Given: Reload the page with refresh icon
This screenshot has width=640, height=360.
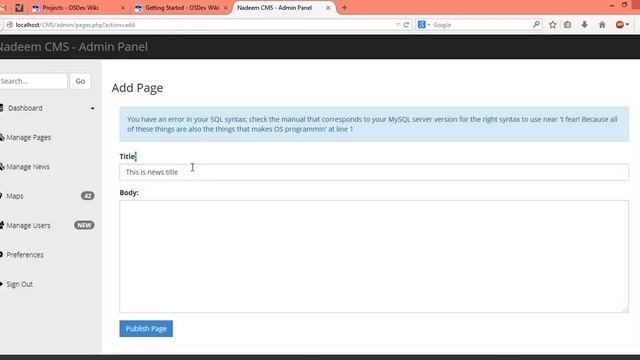Looking at the screenshot, I should 406,25.
